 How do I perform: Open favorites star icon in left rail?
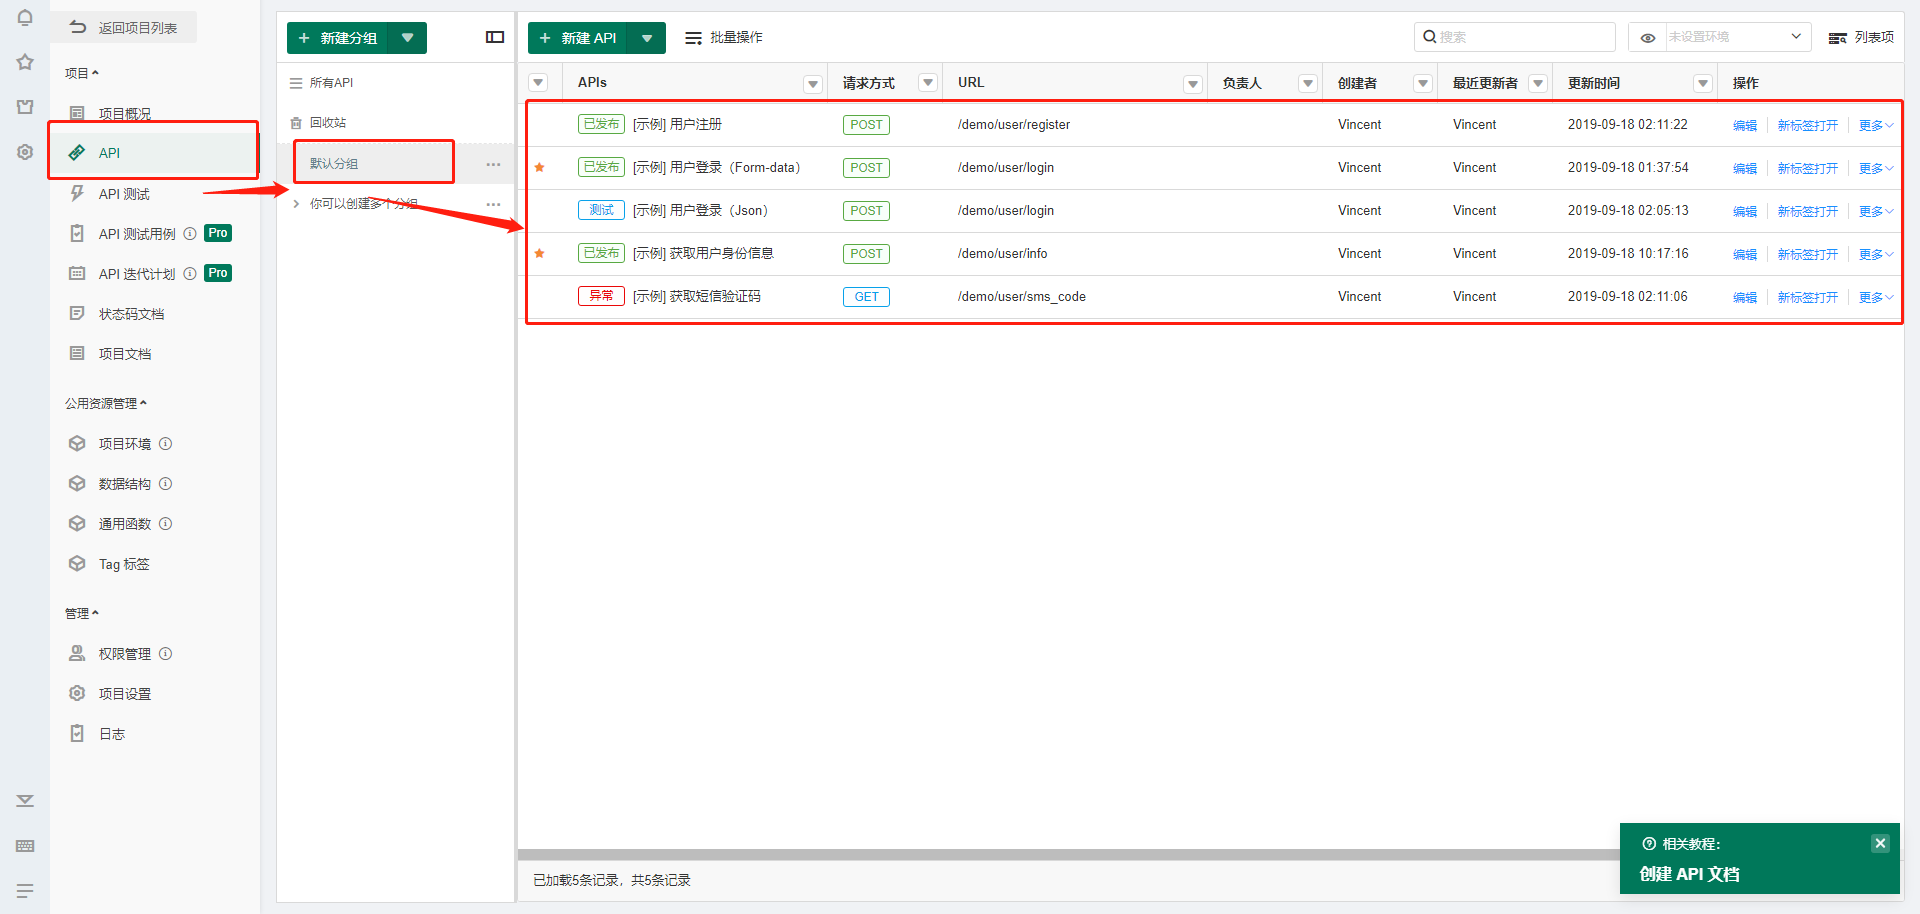(x=25, y=62)
